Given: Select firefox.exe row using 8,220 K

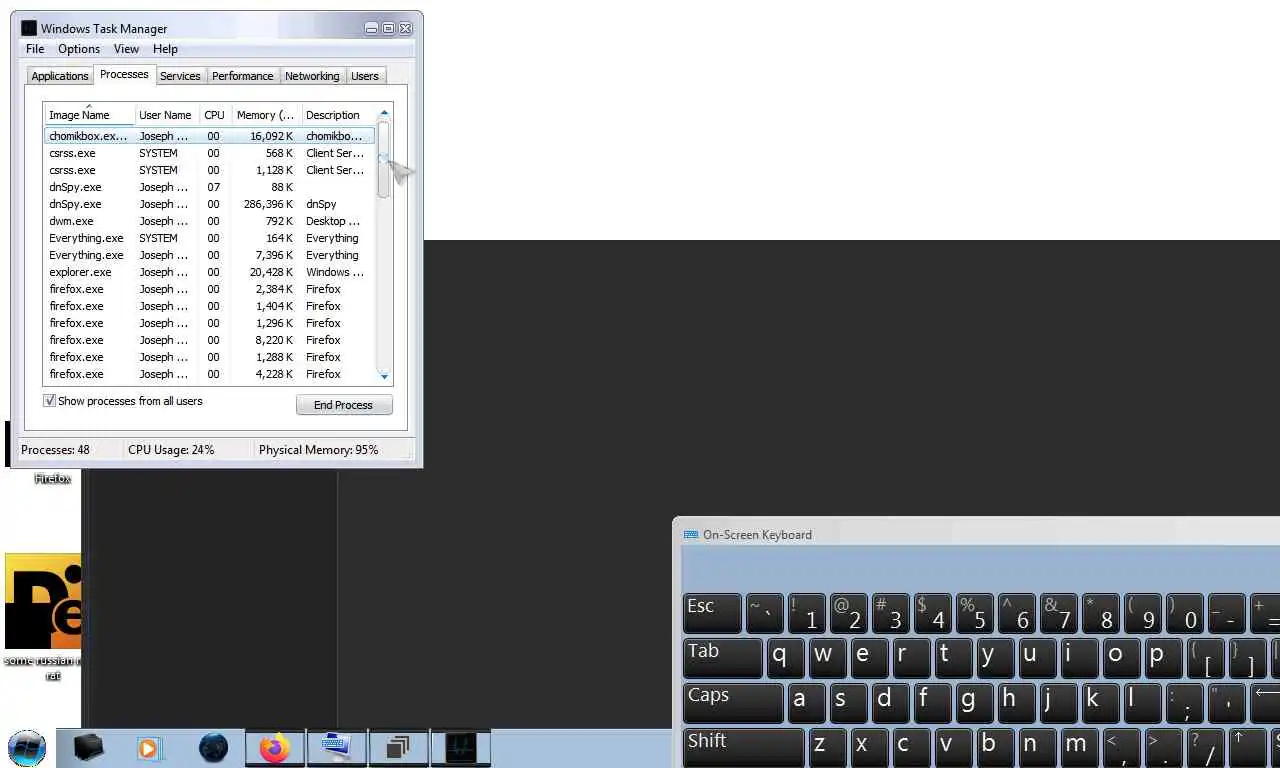Looking at the screenshot, I should tap(209, 340).
